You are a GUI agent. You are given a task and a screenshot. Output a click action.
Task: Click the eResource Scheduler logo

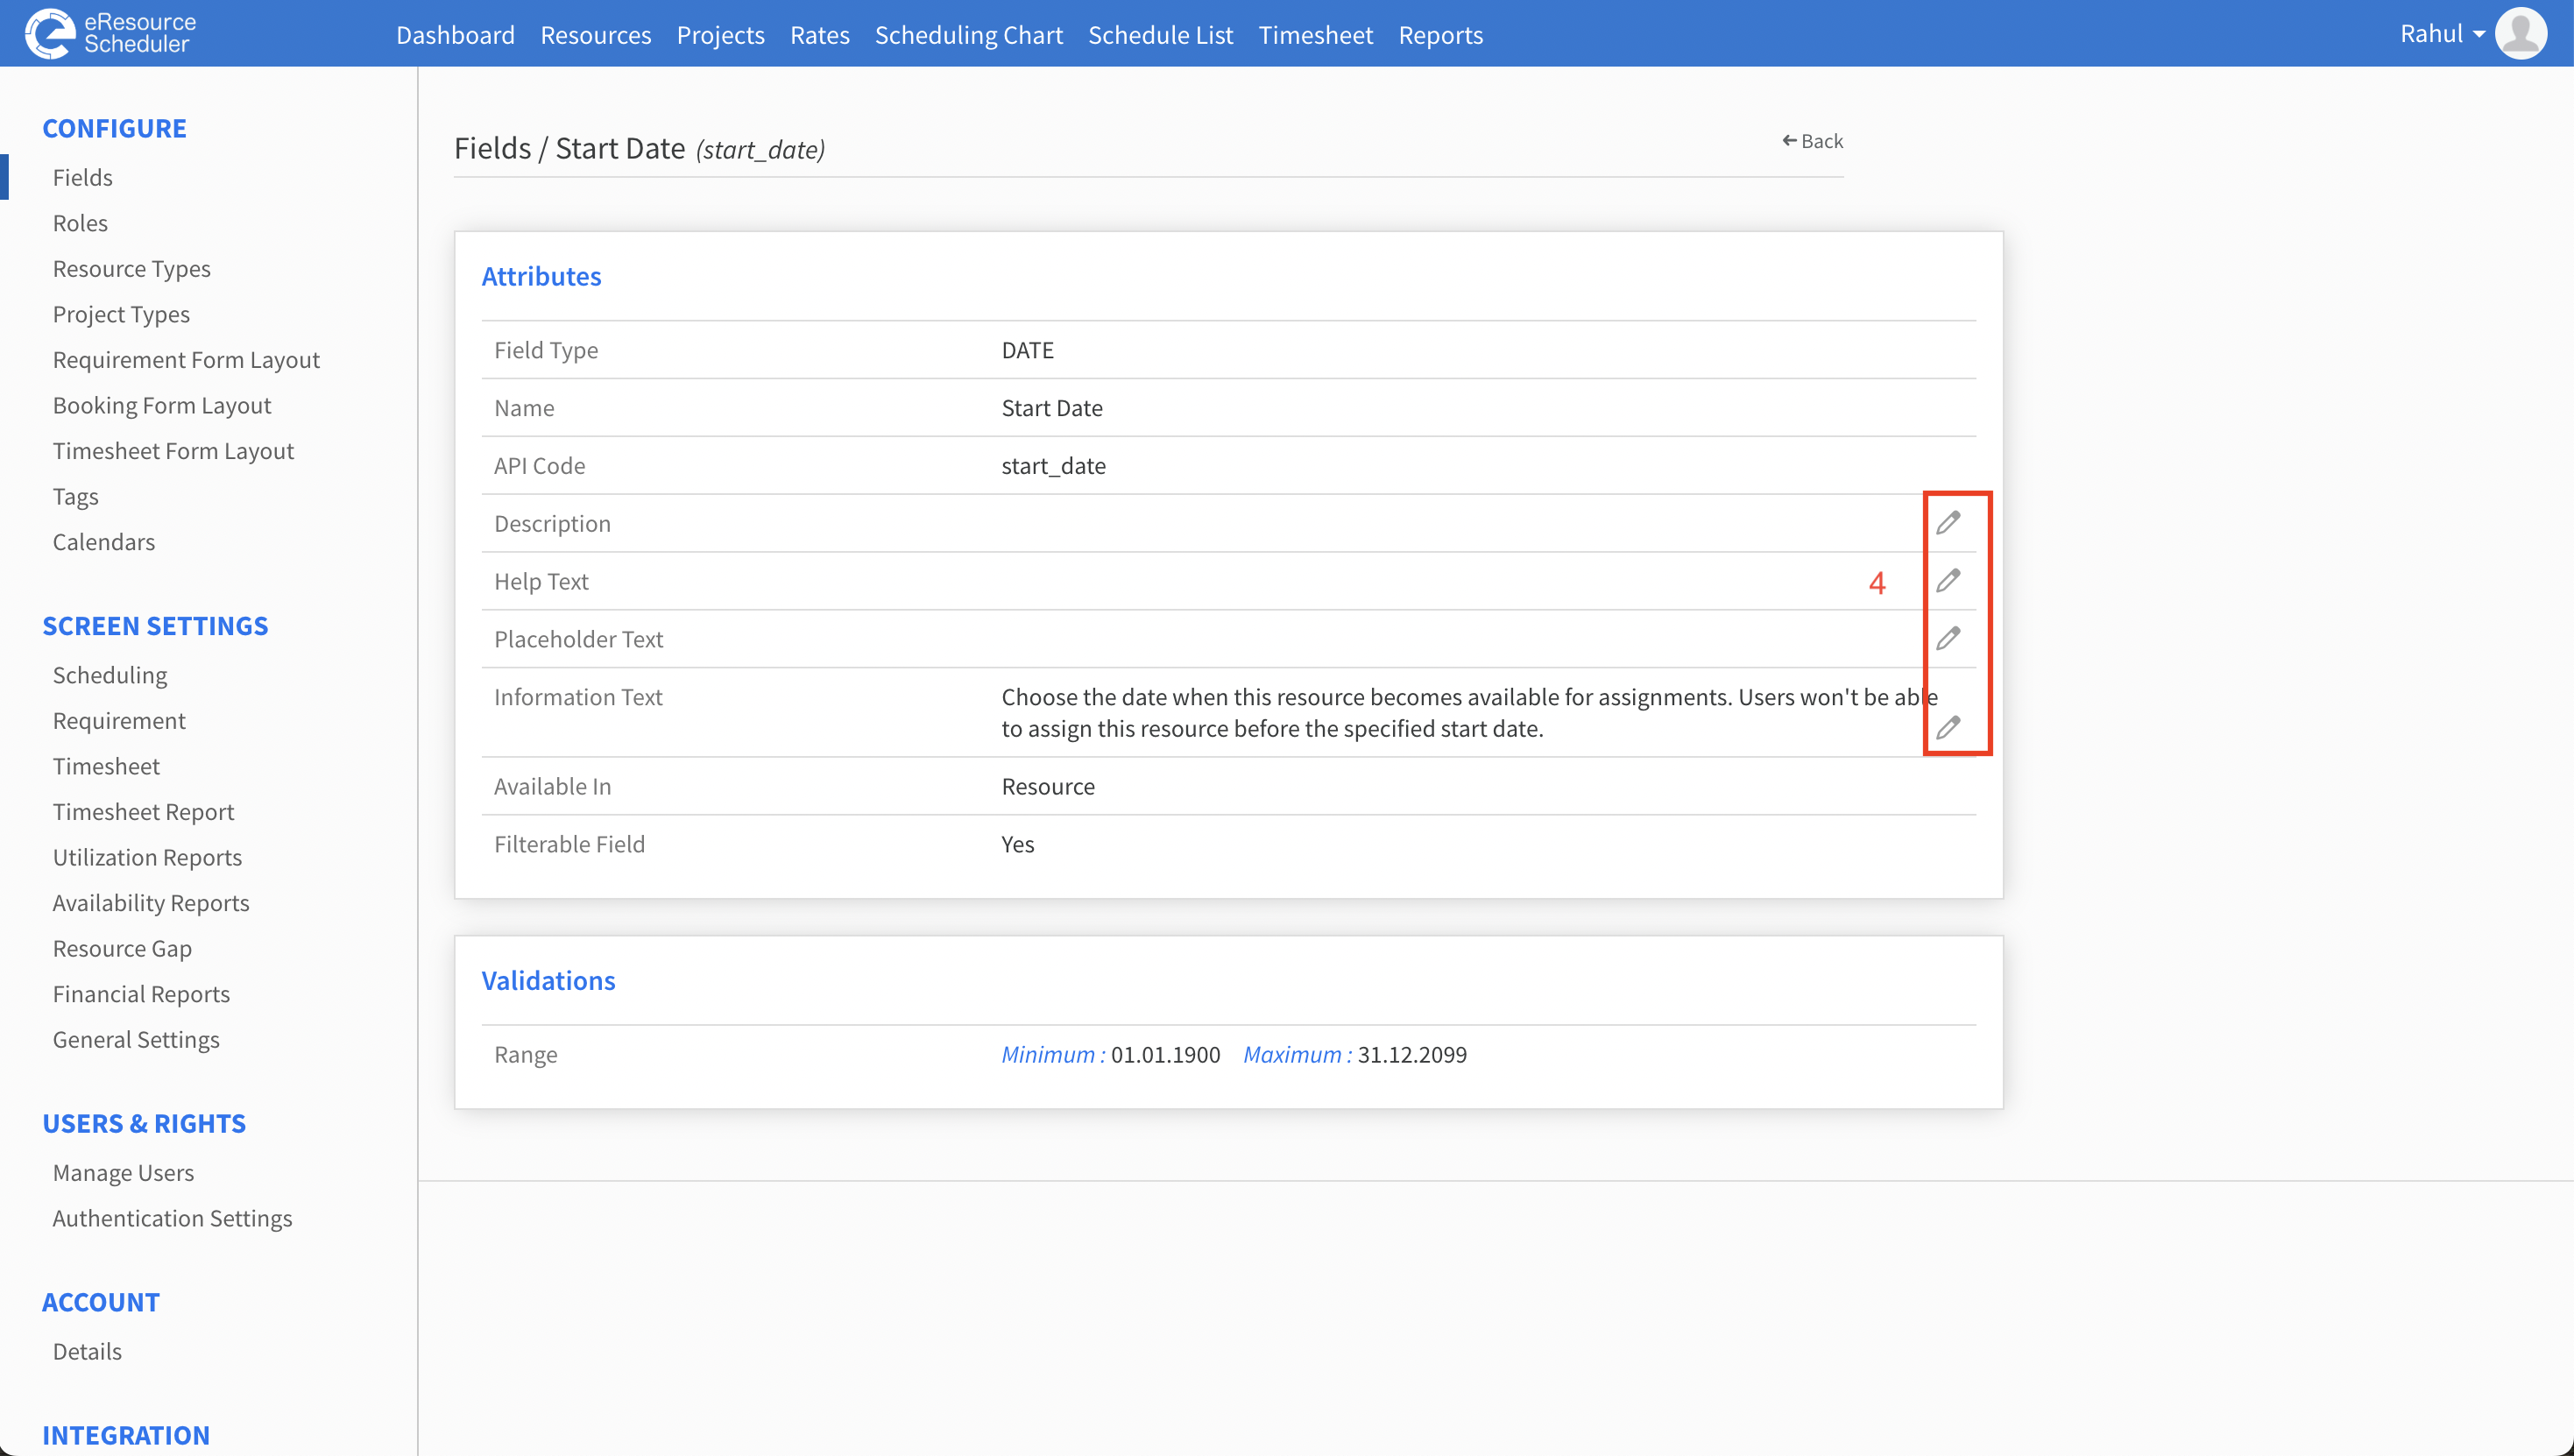[x=111, y=33]
